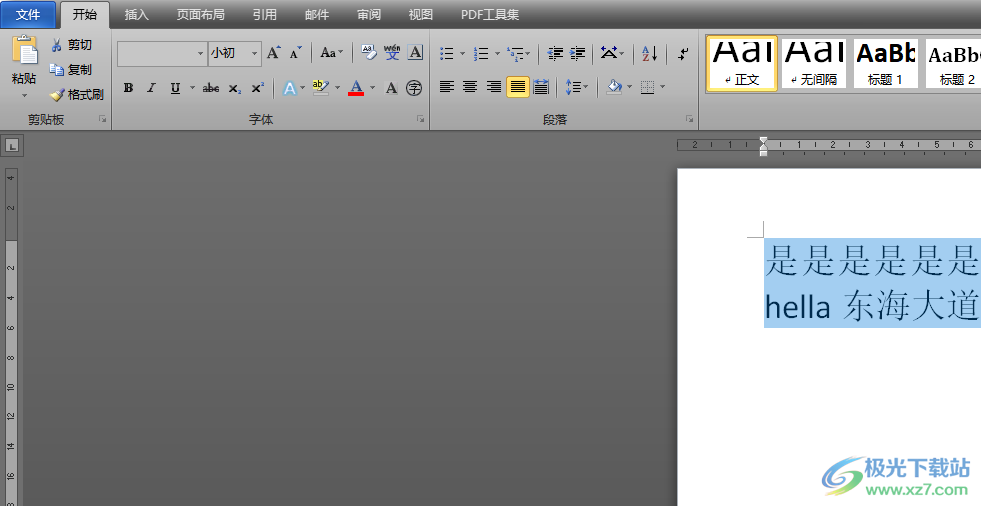The width and height of the screenshot is (981, 506).
Task: Open Paragraph dialog launcher in 段落 group
Action: (689, 119)
